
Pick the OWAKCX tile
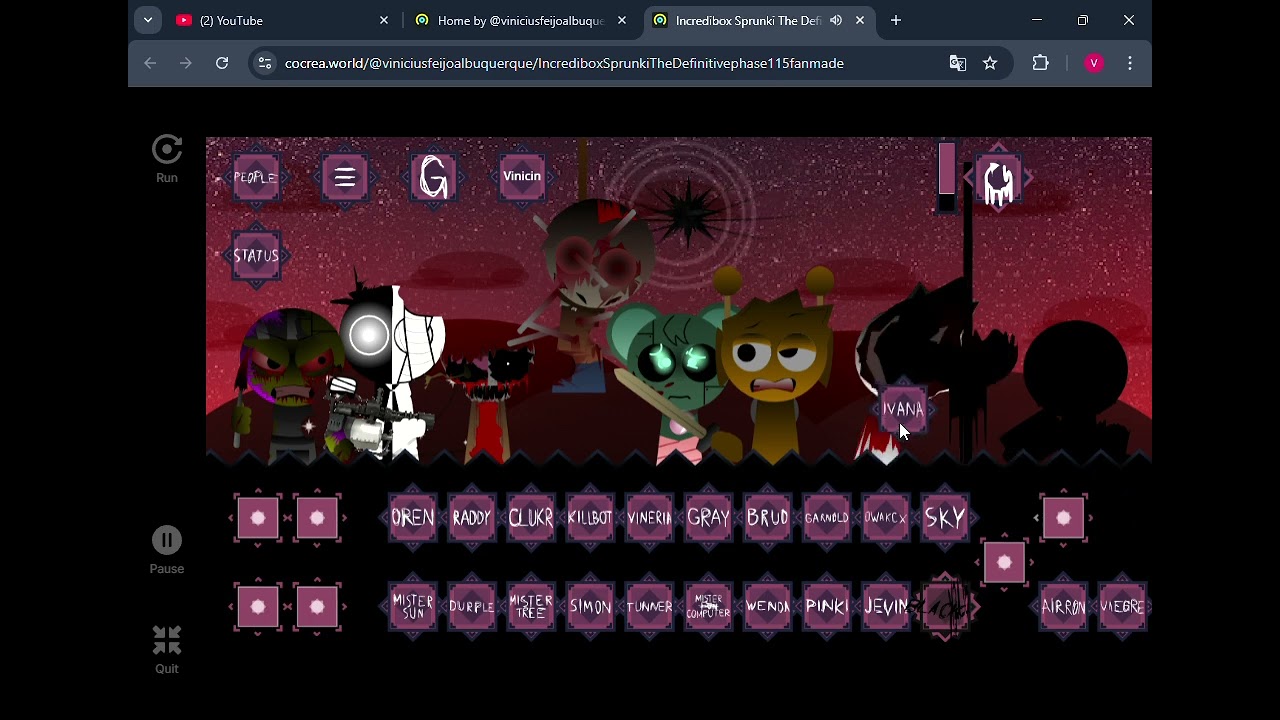coord(886,518)
